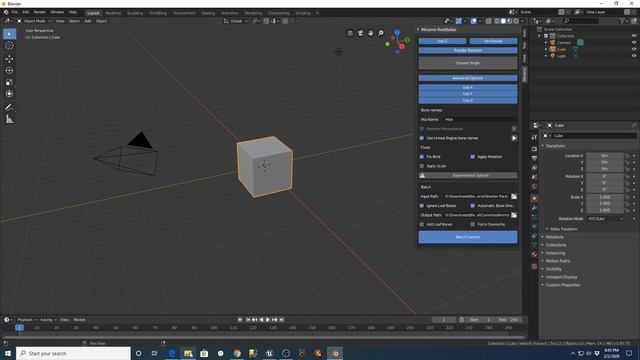This screenshot has height=360, width=640.
Task: Jump to the timeline end frame
Action: [x=281, y=320]
